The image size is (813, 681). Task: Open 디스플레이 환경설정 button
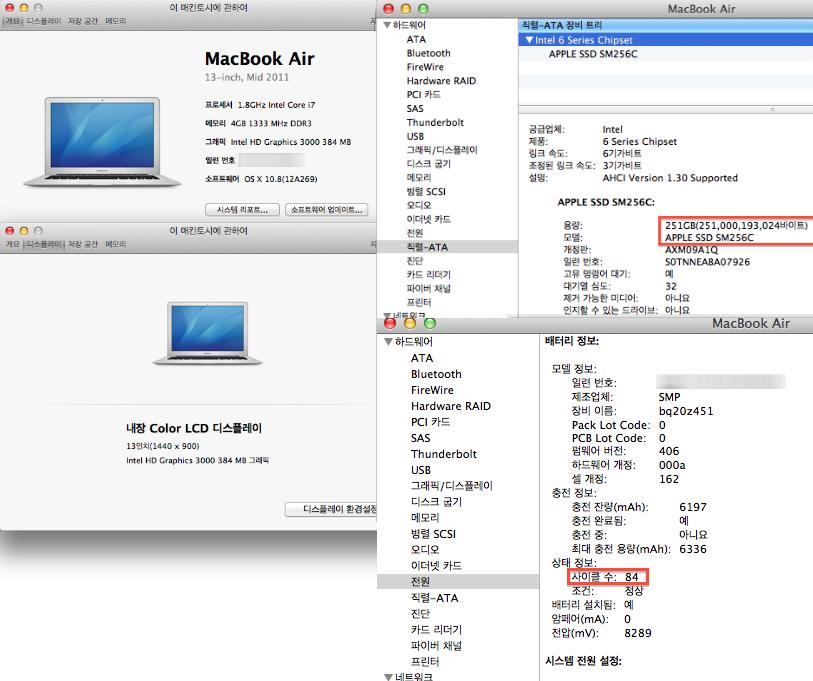point(332,509)
